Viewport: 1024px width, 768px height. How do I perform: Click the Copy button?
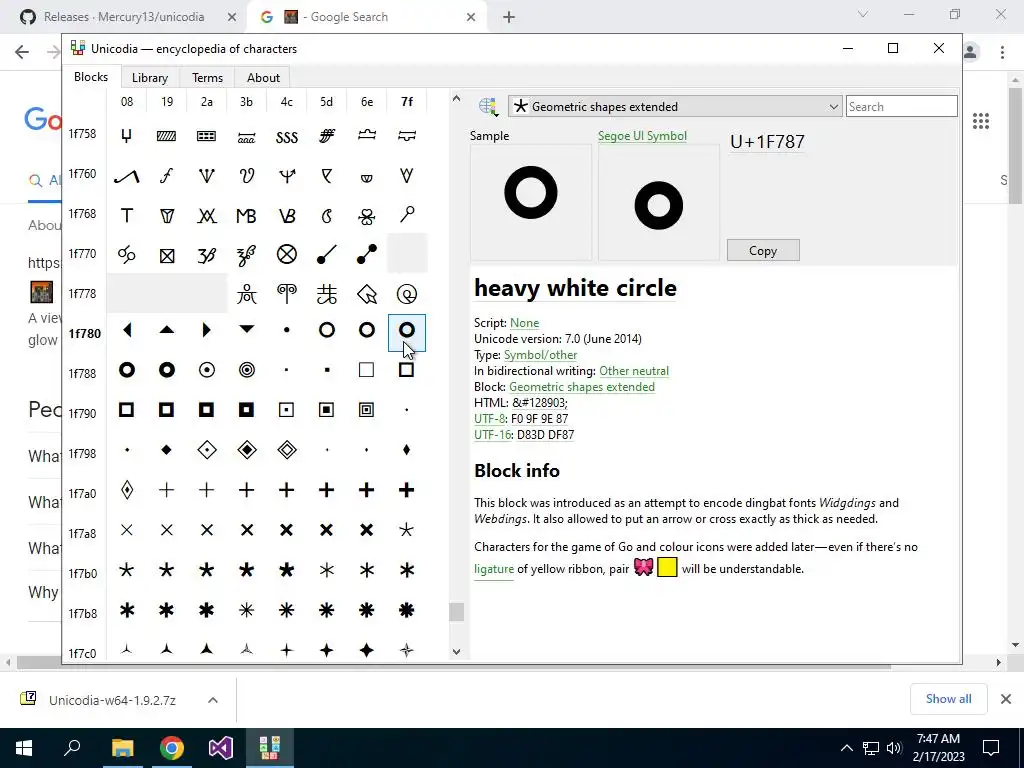(x=763, y=251)
